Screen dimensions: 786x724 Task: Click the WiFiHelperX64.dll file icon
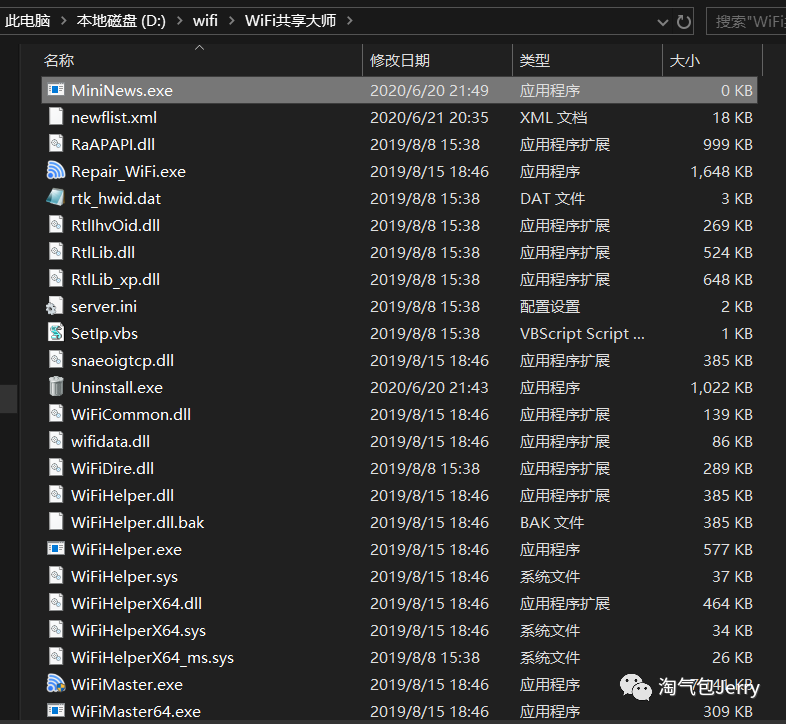(56, 603)
